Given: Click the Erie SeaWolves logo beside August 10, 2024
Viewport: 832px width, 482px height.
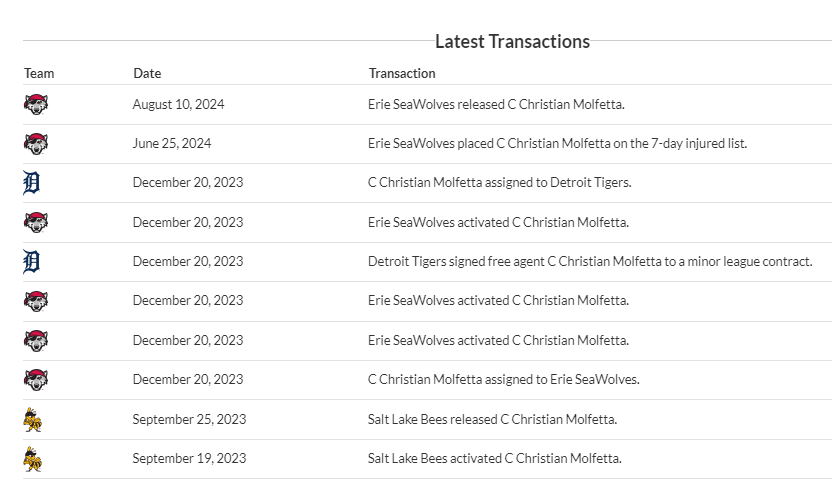Looking at the screenshot, I should (35, 104).
